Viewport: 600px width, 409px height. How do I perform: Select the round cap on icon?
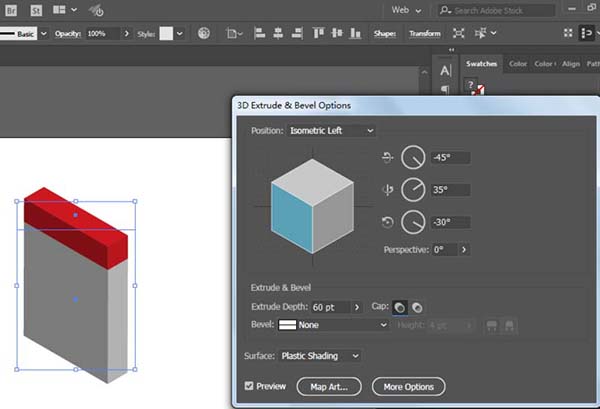tap(400, 307)
